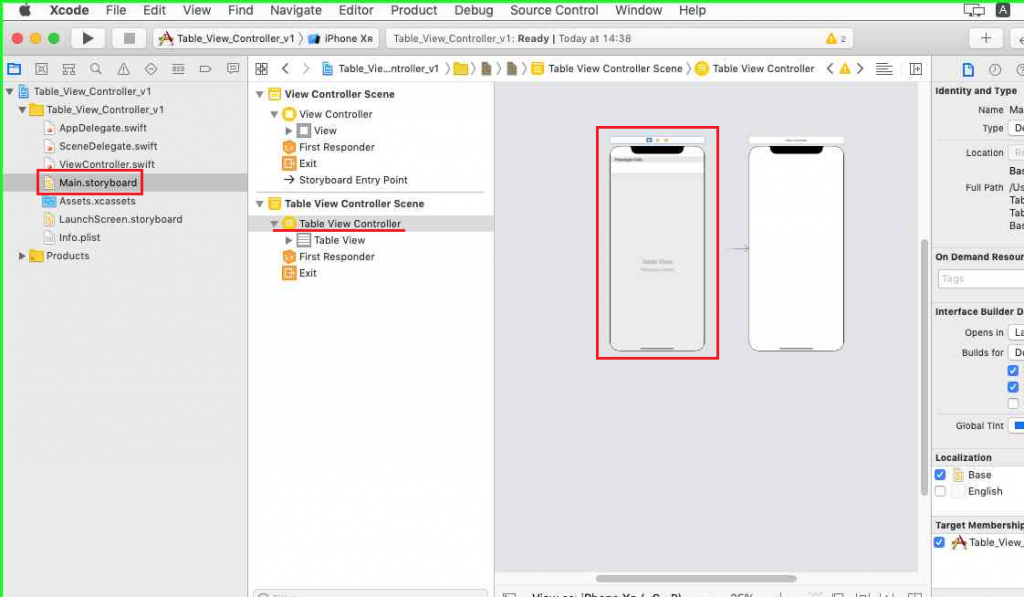
Task: Expand the Table View outline item
Action: pyautogui.click(x=289, y=240)
